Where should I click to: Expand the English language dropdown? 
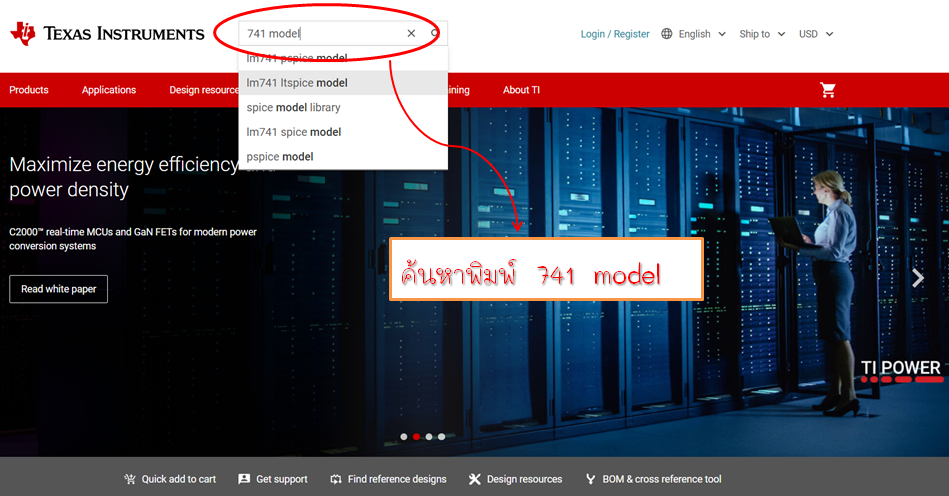pyautogui.click(x=702, y=34)
